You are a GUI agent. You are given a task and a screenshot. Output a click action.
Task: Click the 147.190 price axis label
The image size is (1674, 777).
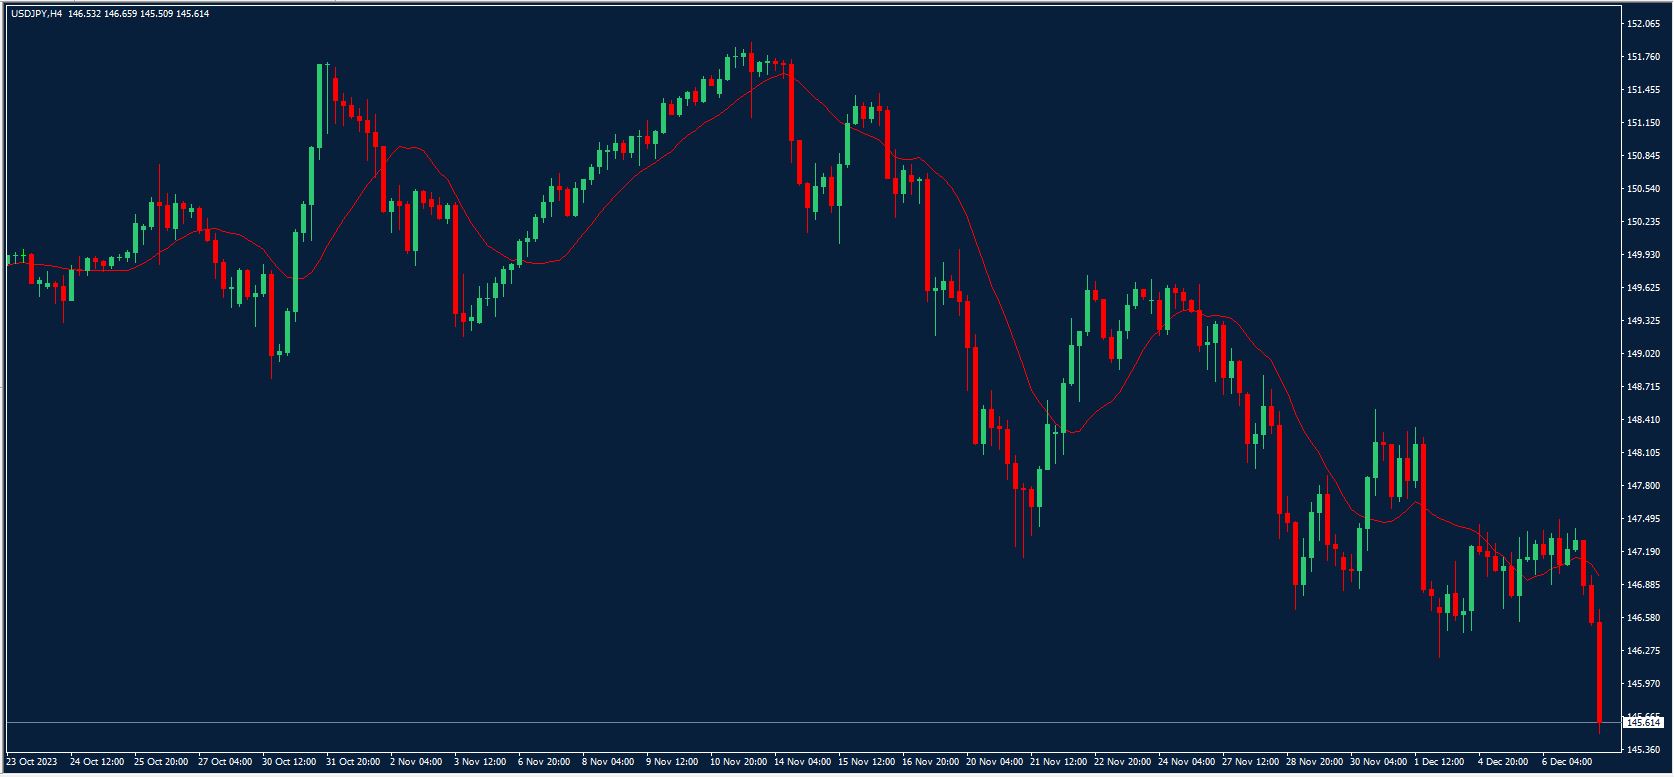[1644, 552]
